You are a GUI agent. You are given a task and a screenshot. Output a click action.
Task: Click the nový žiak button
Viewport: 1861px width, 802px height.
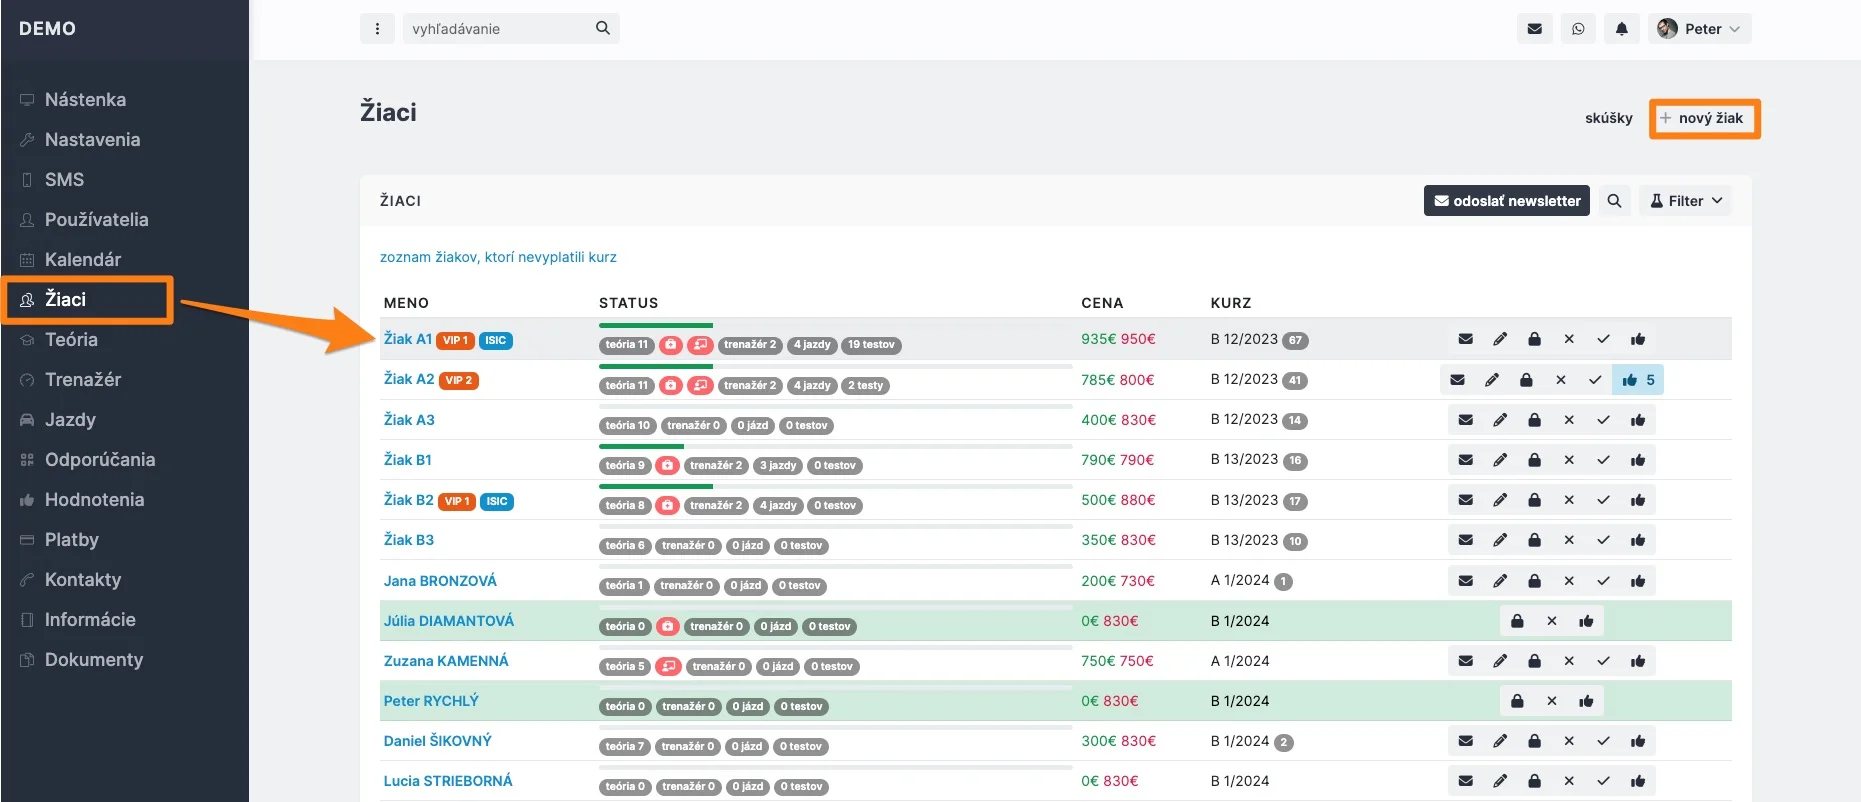point(1704,119)
